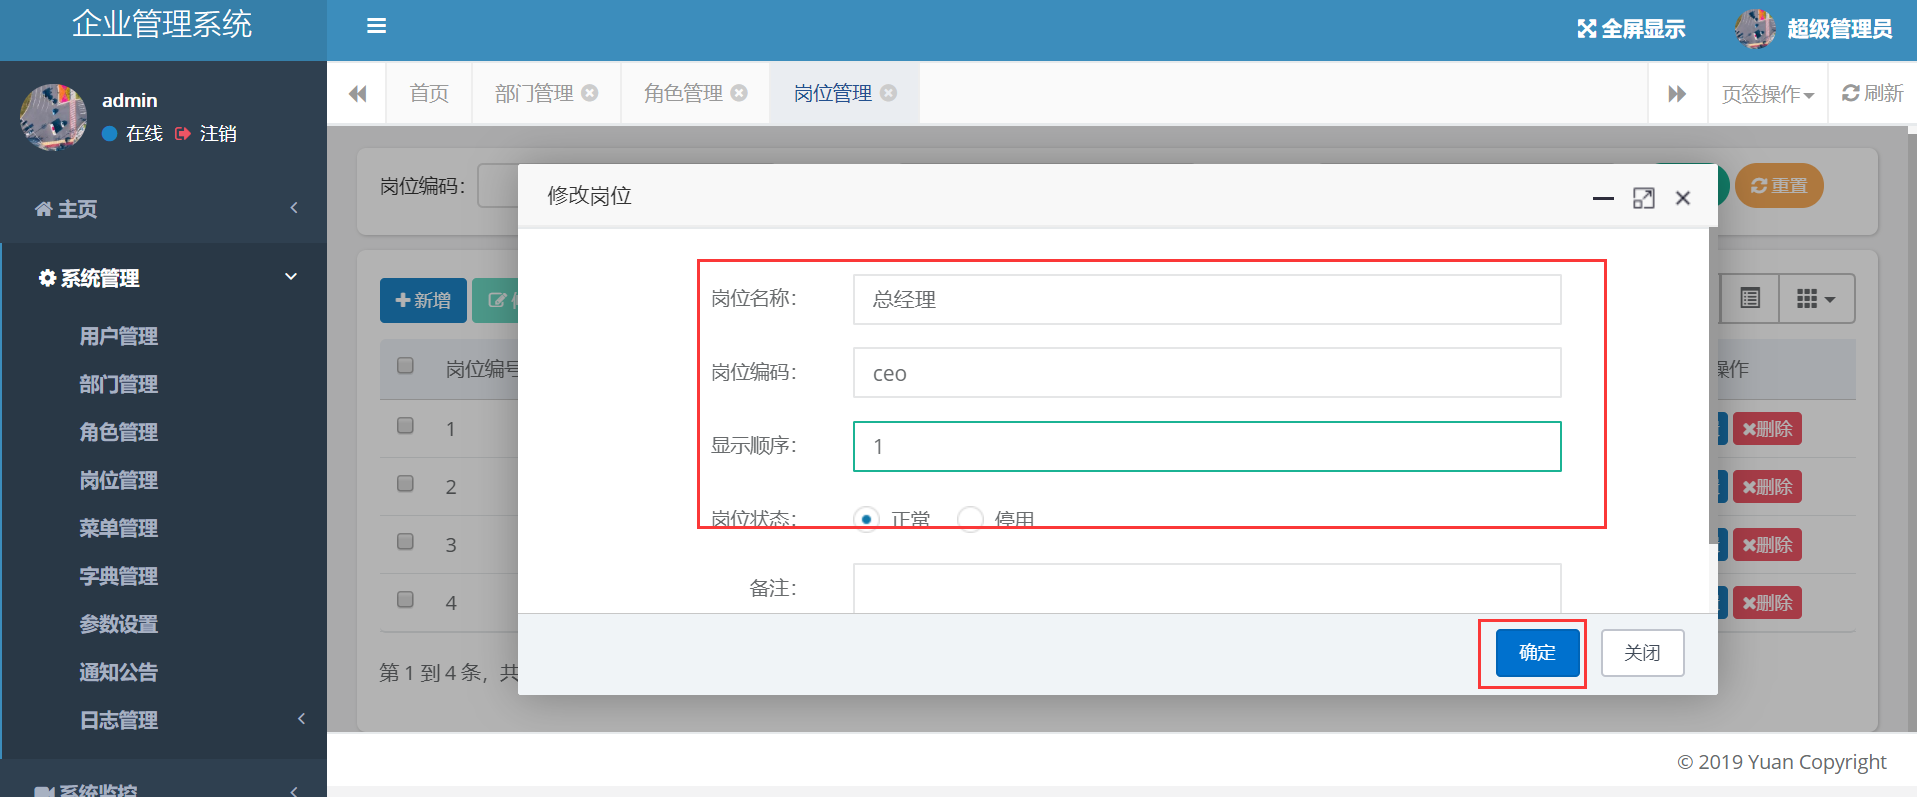Open 角色管理 in the sidebar
Viewport: 1917px width, 797px height.
(119, 432)
